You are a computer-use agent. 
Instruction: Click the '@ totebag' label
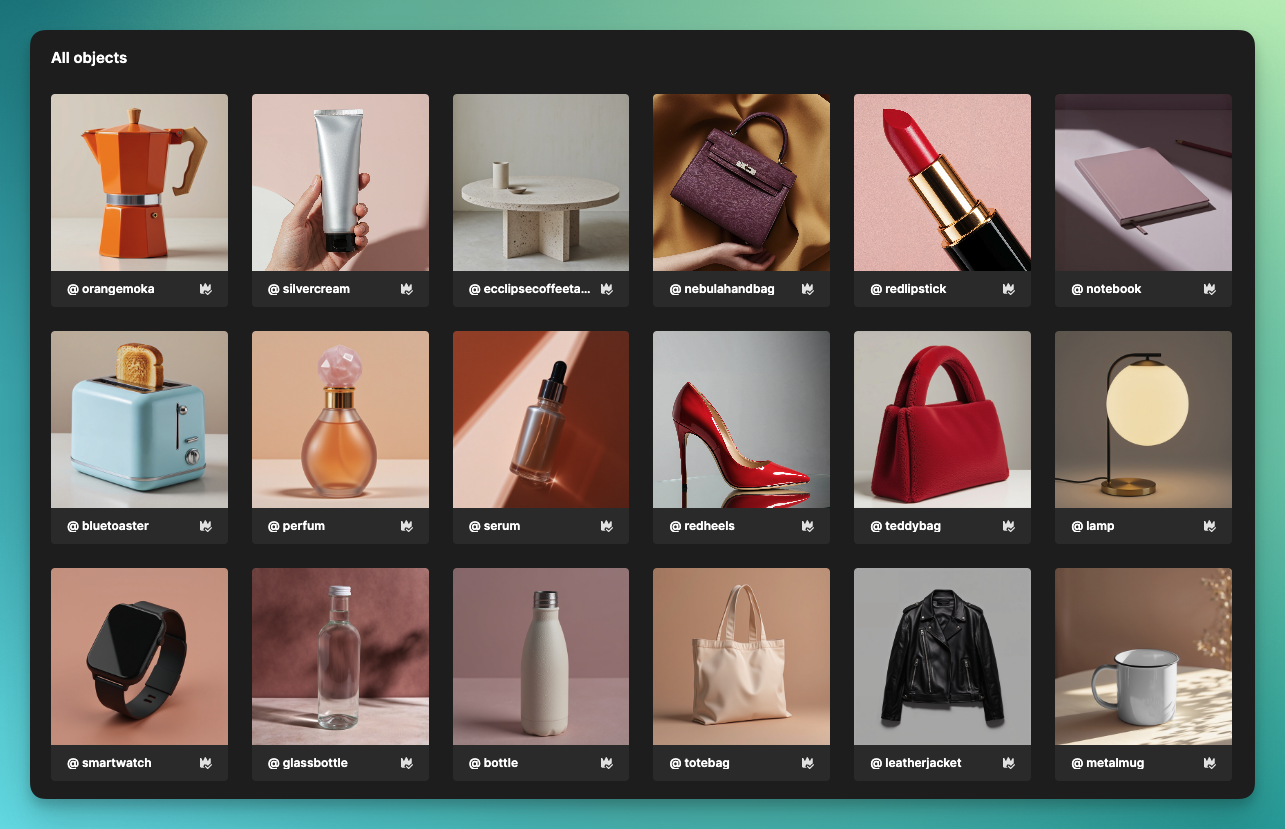[x=699, y=763]
